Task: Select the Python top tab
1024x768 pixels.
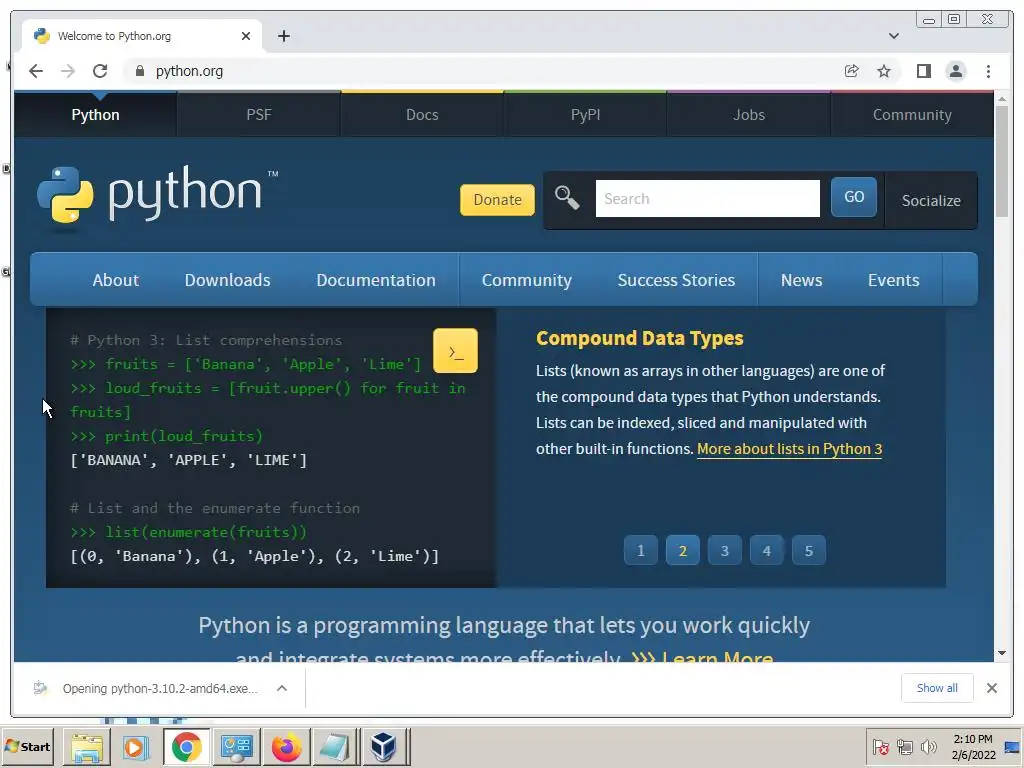Action: coord(95,115)
